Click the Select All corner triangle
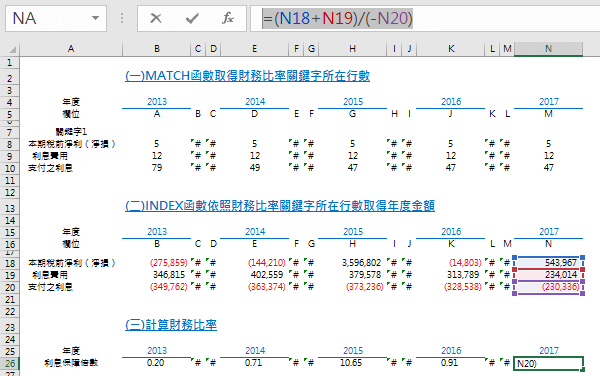Viewport: 600px width, 376px height. 13,50
